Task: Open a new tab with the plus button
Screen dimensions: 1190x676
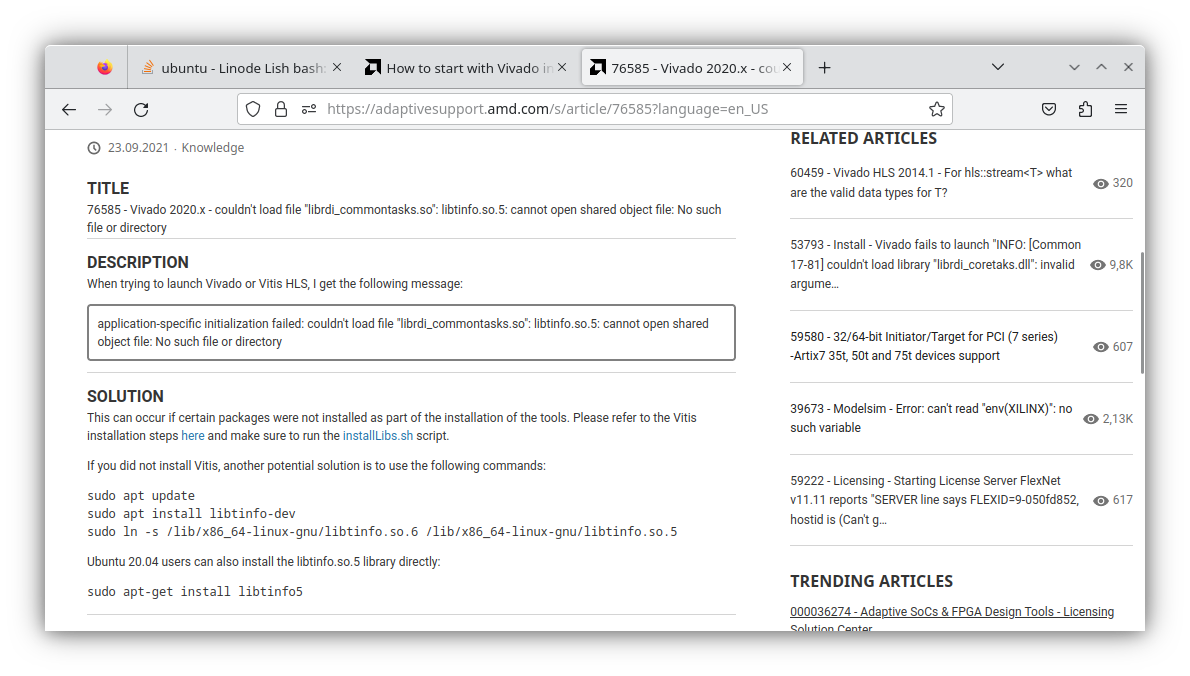Action: click(x=824, y=67)
